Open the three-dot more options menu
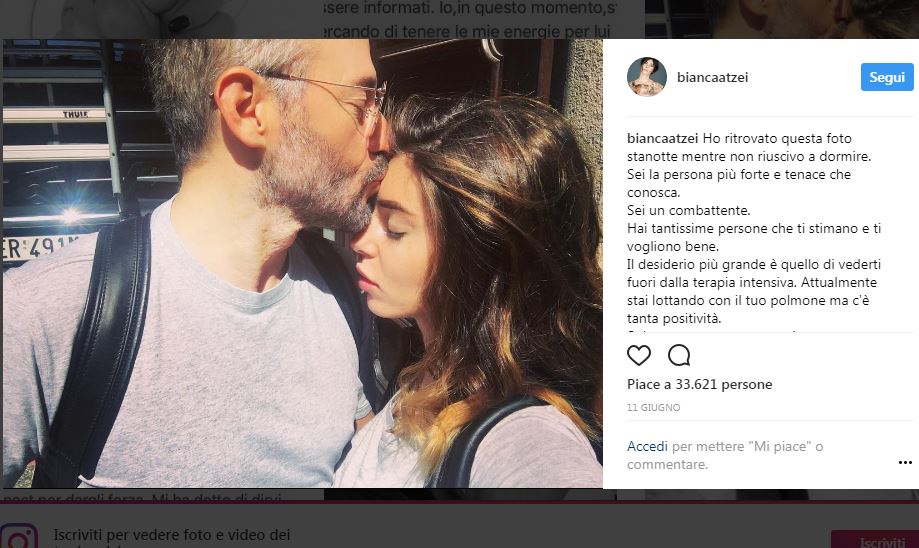The image size is (919, 548). click(905, 463)
